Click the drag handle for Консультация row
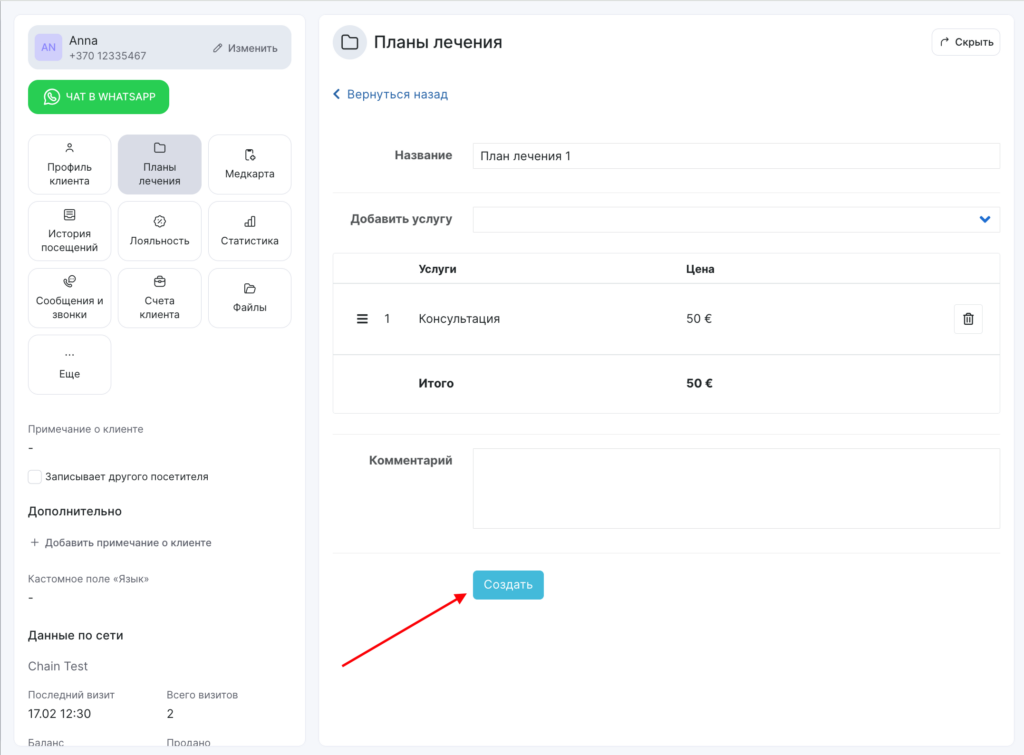1024x755 pixels. (363, 319)
